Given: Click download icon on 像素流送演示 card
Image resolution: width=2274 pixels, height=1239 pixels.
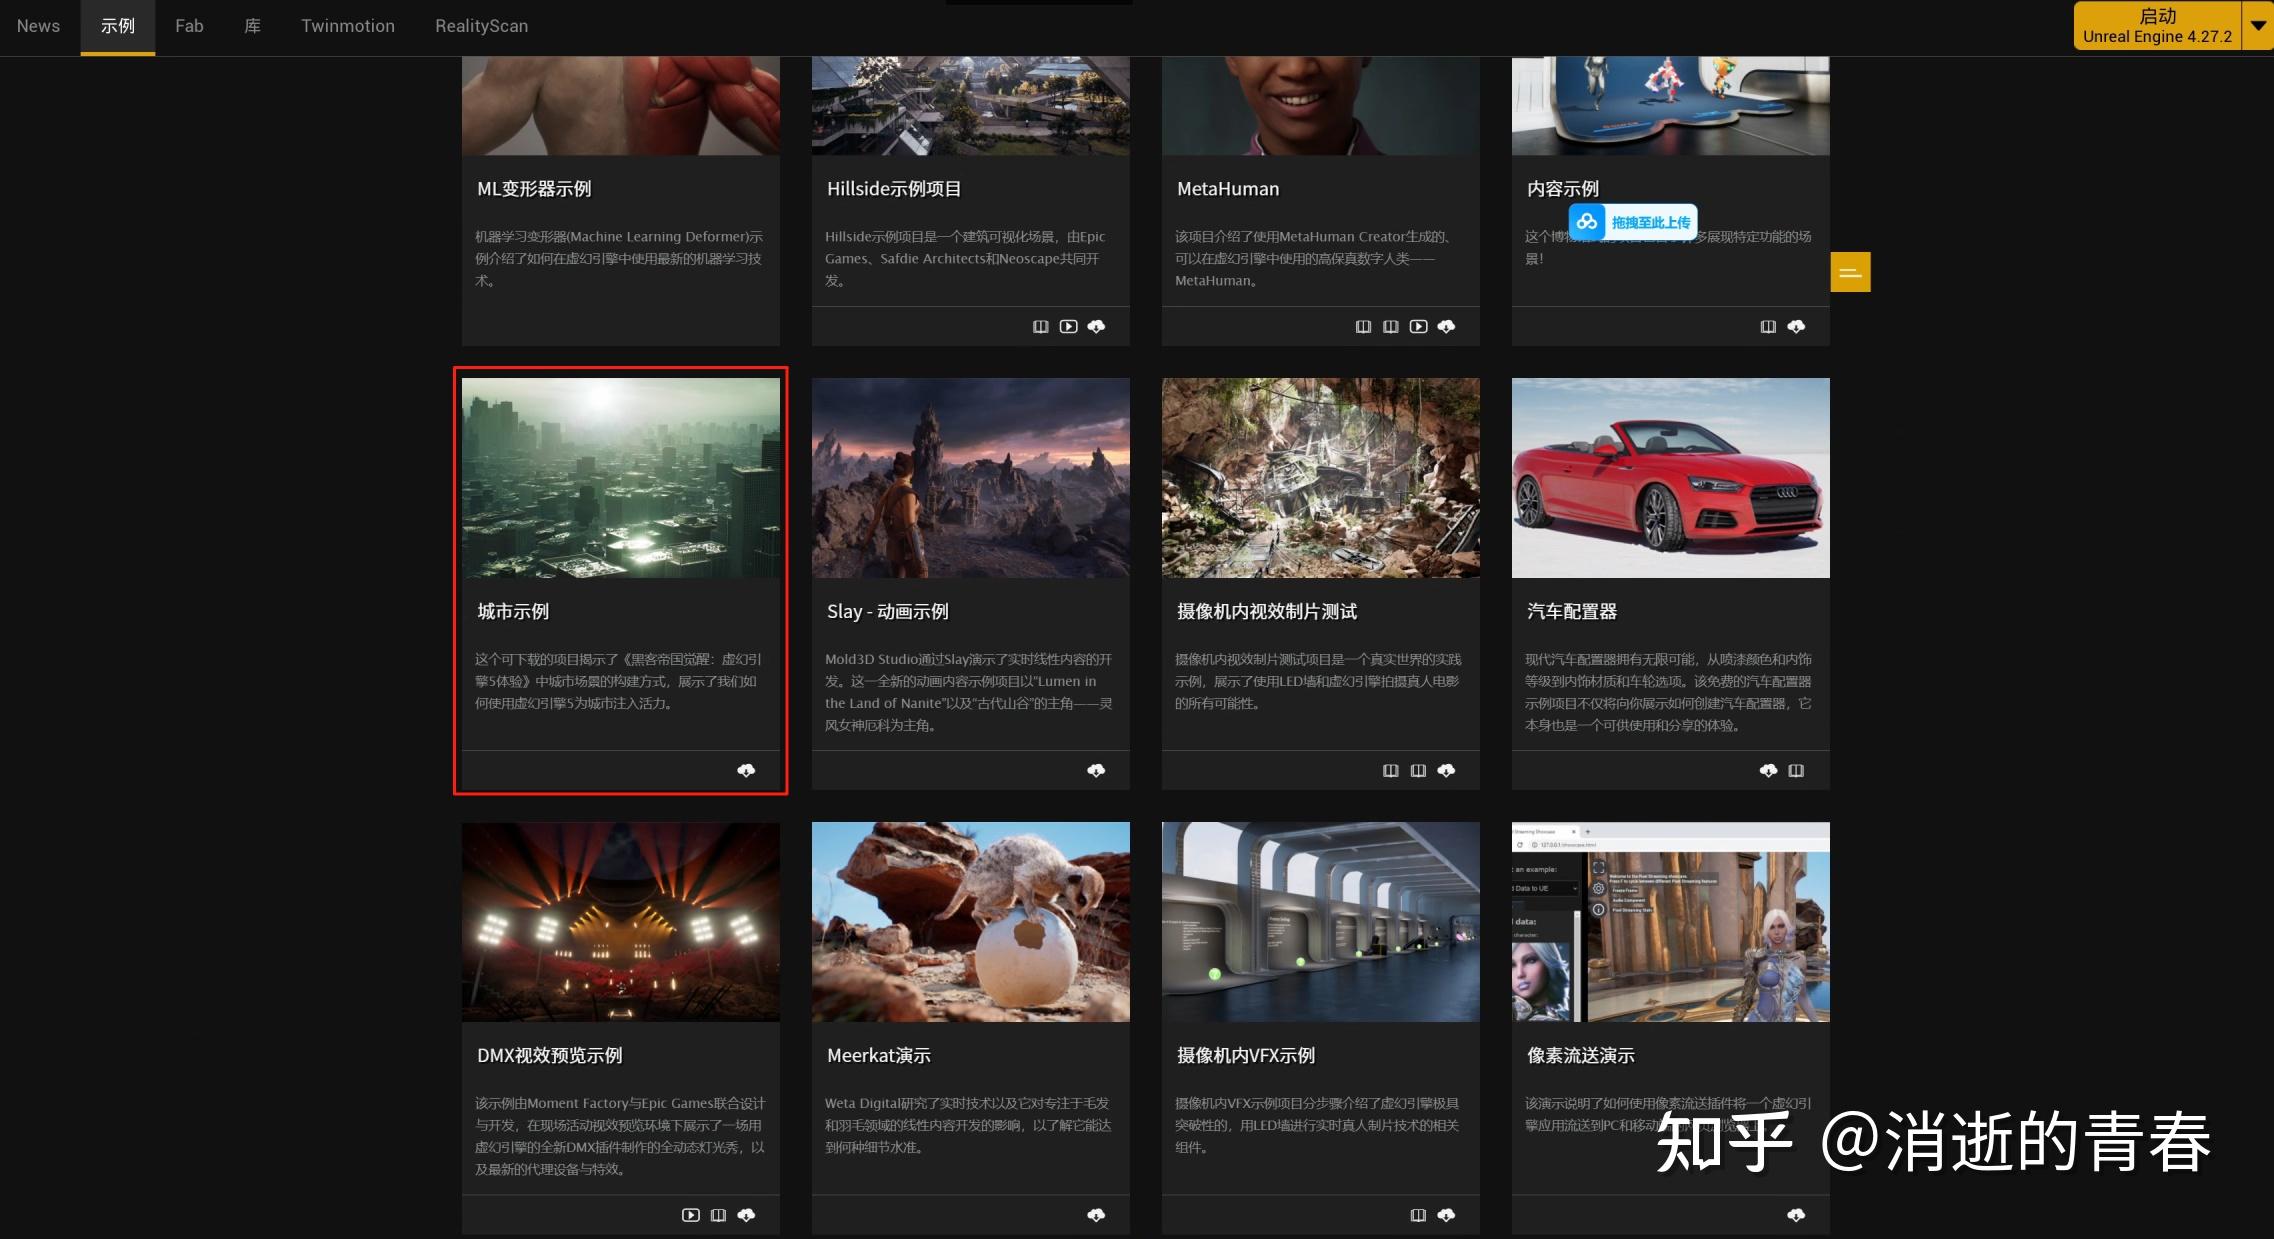Looking at the screenshot, I should click(x=1796, y=1215).
